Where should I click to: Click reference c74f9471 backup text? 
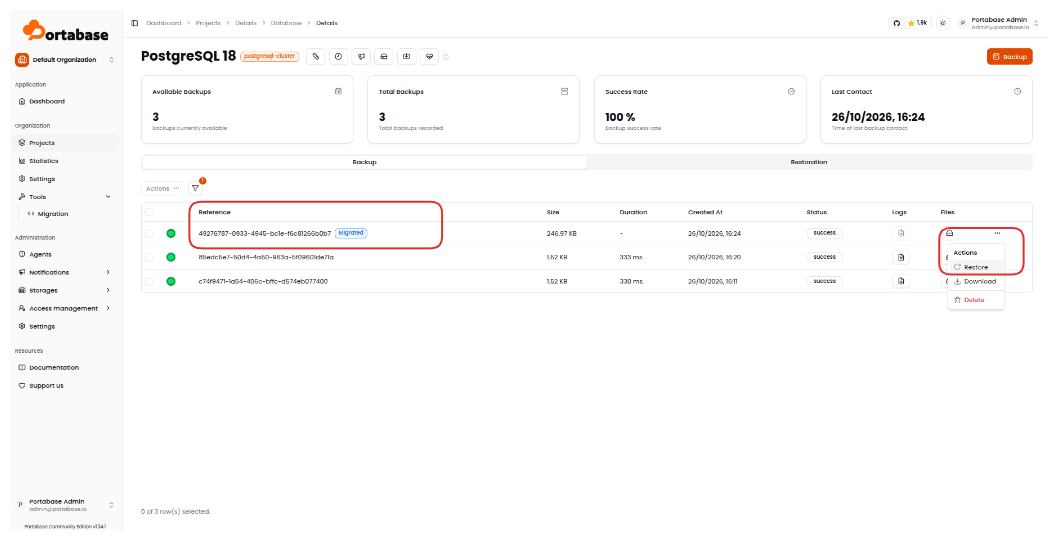(x=263, y=281)
